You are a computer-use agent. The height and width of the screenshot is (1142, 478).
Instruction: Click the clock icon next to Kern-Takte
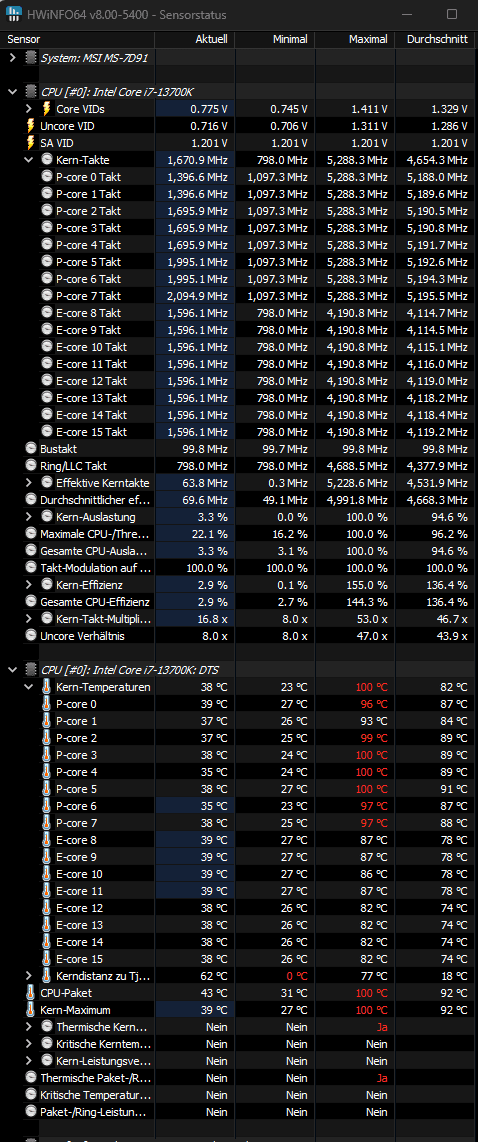tap(47, 160)
